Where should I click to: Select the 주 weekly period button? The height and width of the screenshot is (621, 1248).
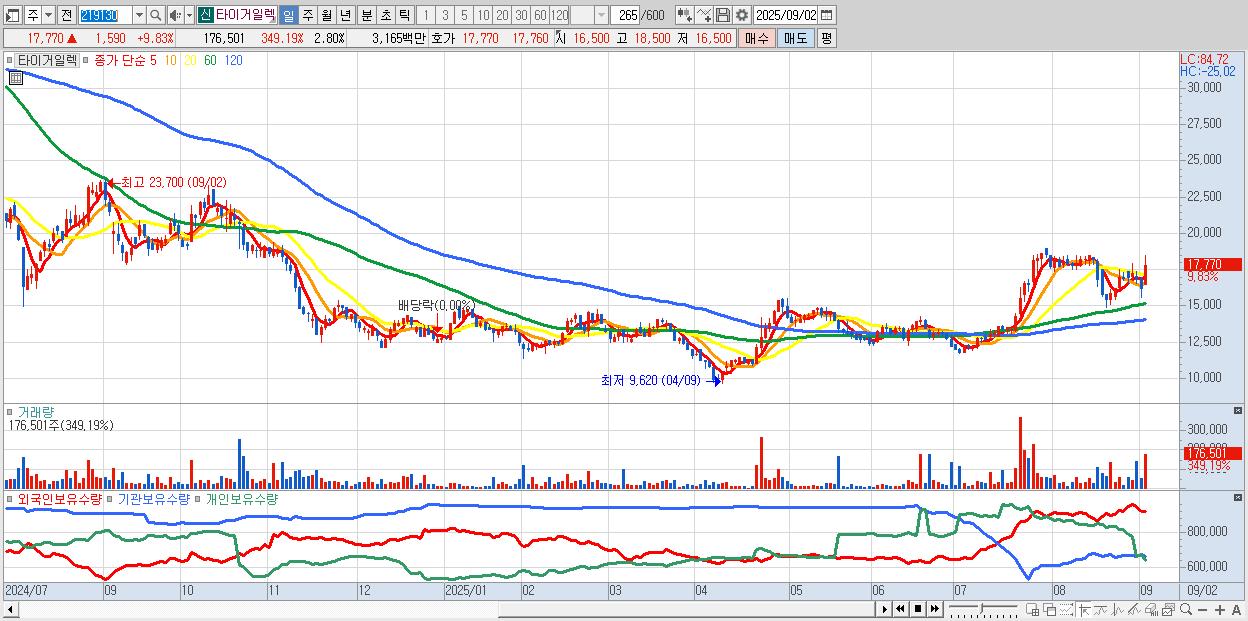(x=308, y=15)
